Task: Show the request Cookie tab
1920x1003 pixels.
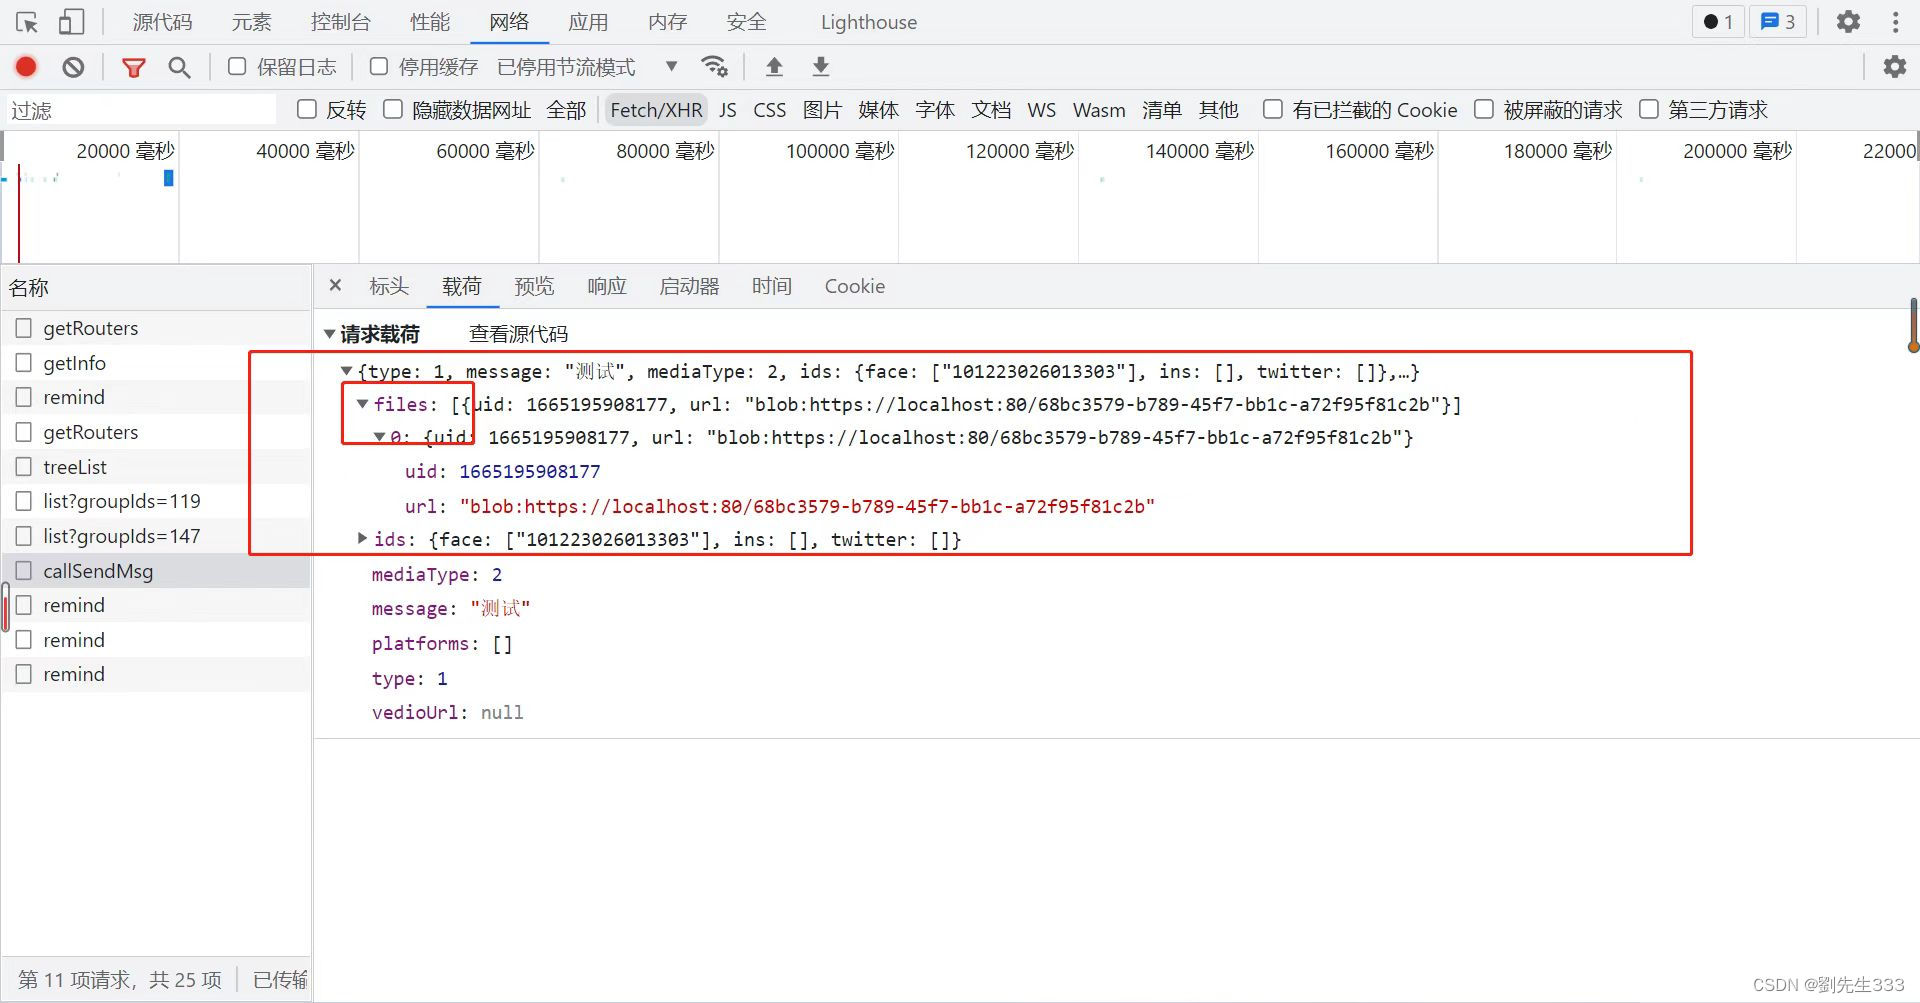Action: coord(854,286)
